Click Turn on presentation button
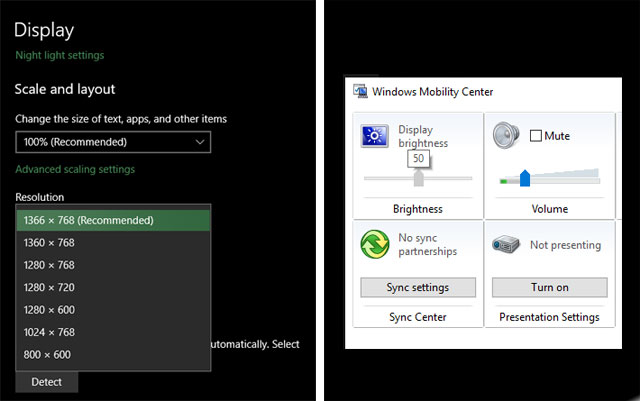The height and width of the screenshot is (401, 640). tap(549, 287)
